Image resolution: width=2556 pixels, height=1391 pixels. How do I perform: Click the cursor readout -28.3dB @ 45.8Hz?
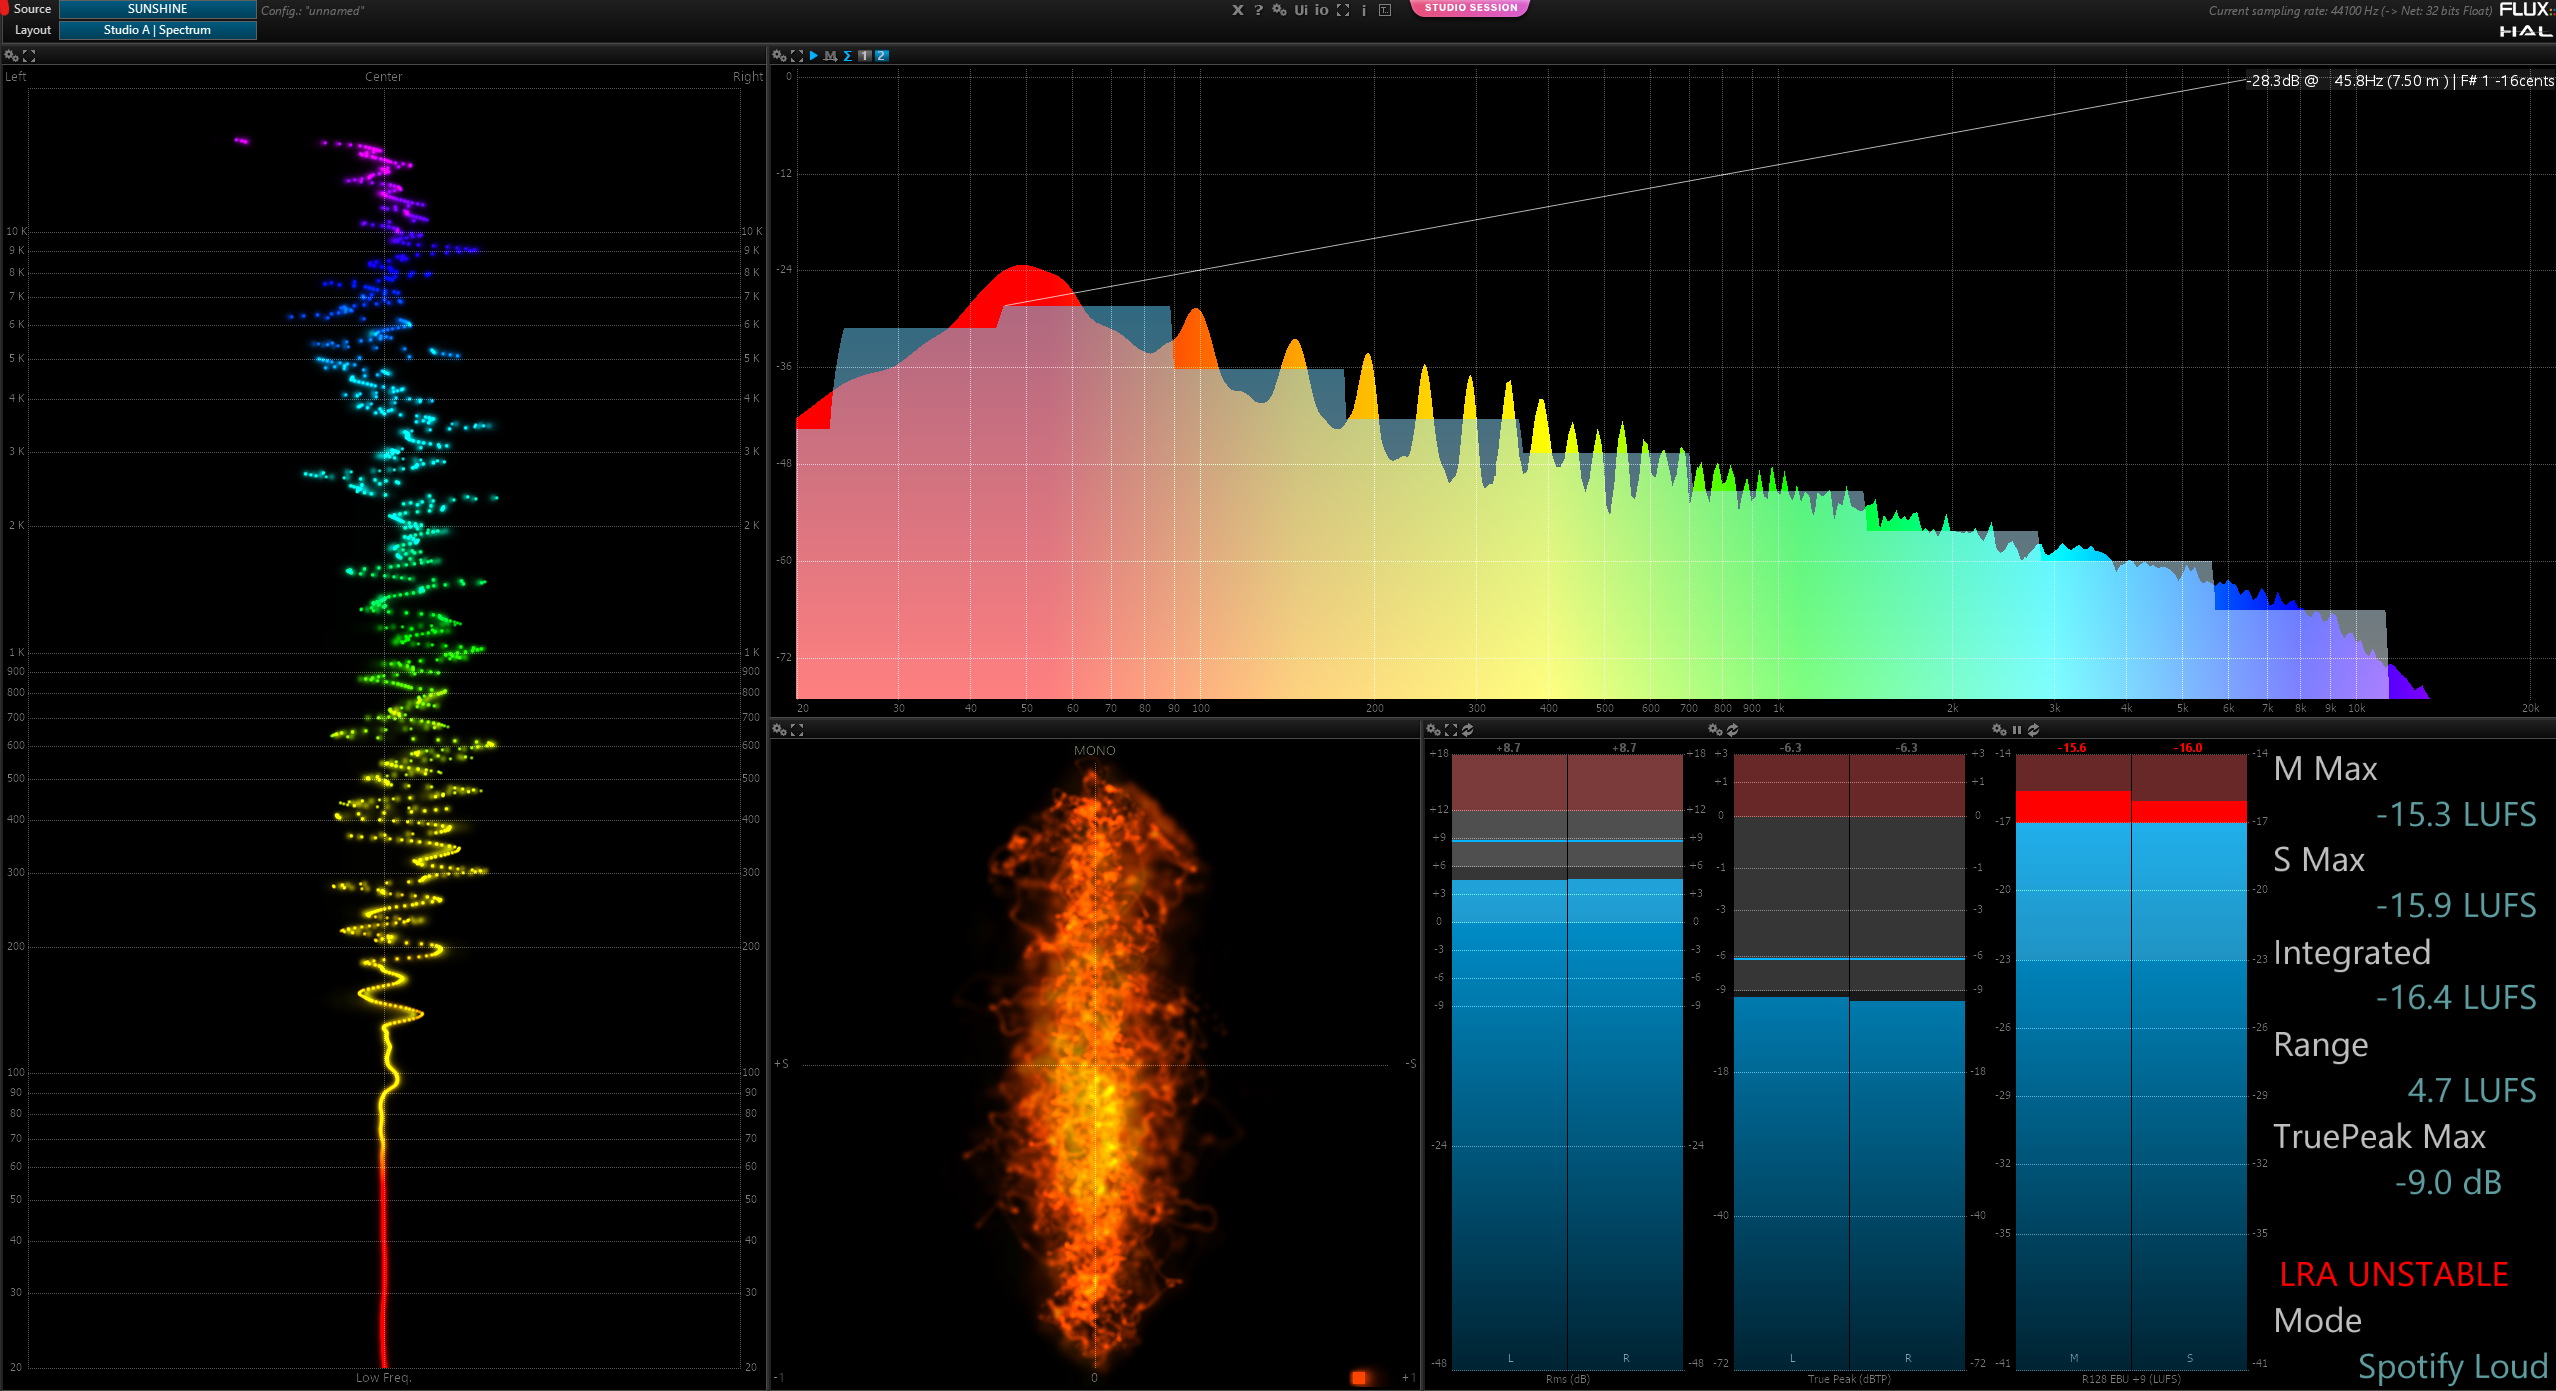[2399, 81]
